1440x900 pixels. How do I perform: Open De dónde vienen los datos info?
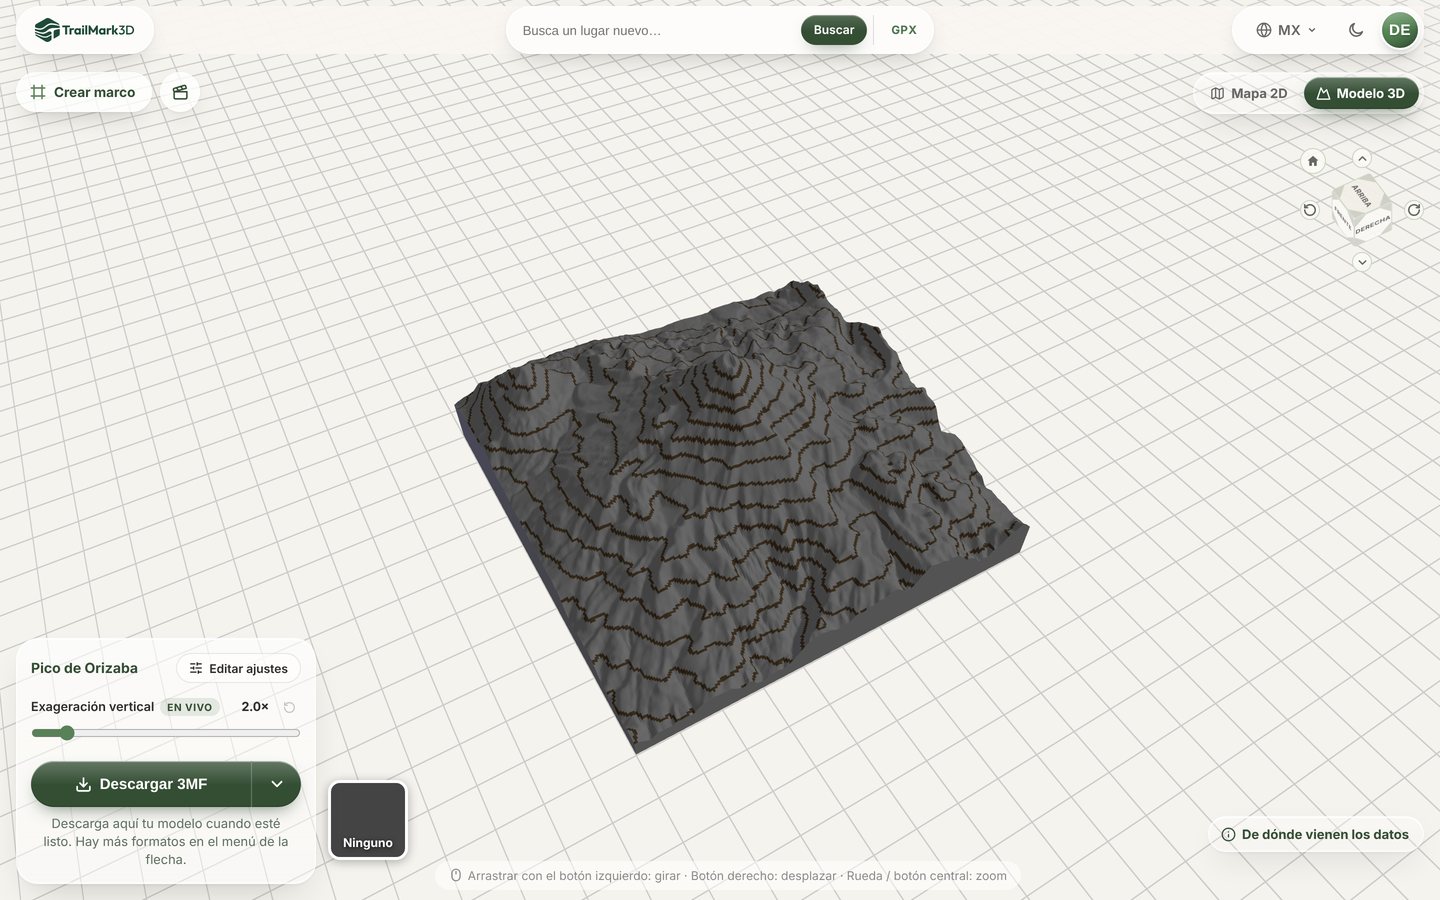coord(1315,834)
